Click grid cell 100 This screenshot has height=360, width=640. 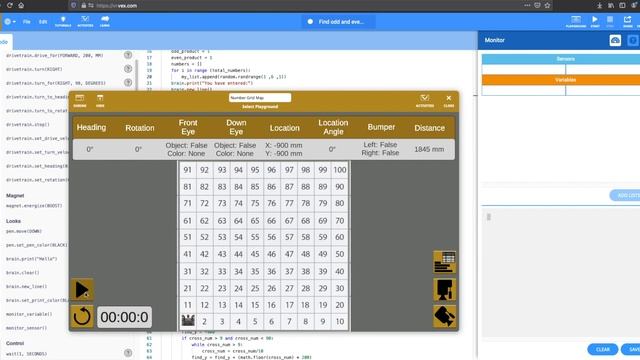[340, 170]
